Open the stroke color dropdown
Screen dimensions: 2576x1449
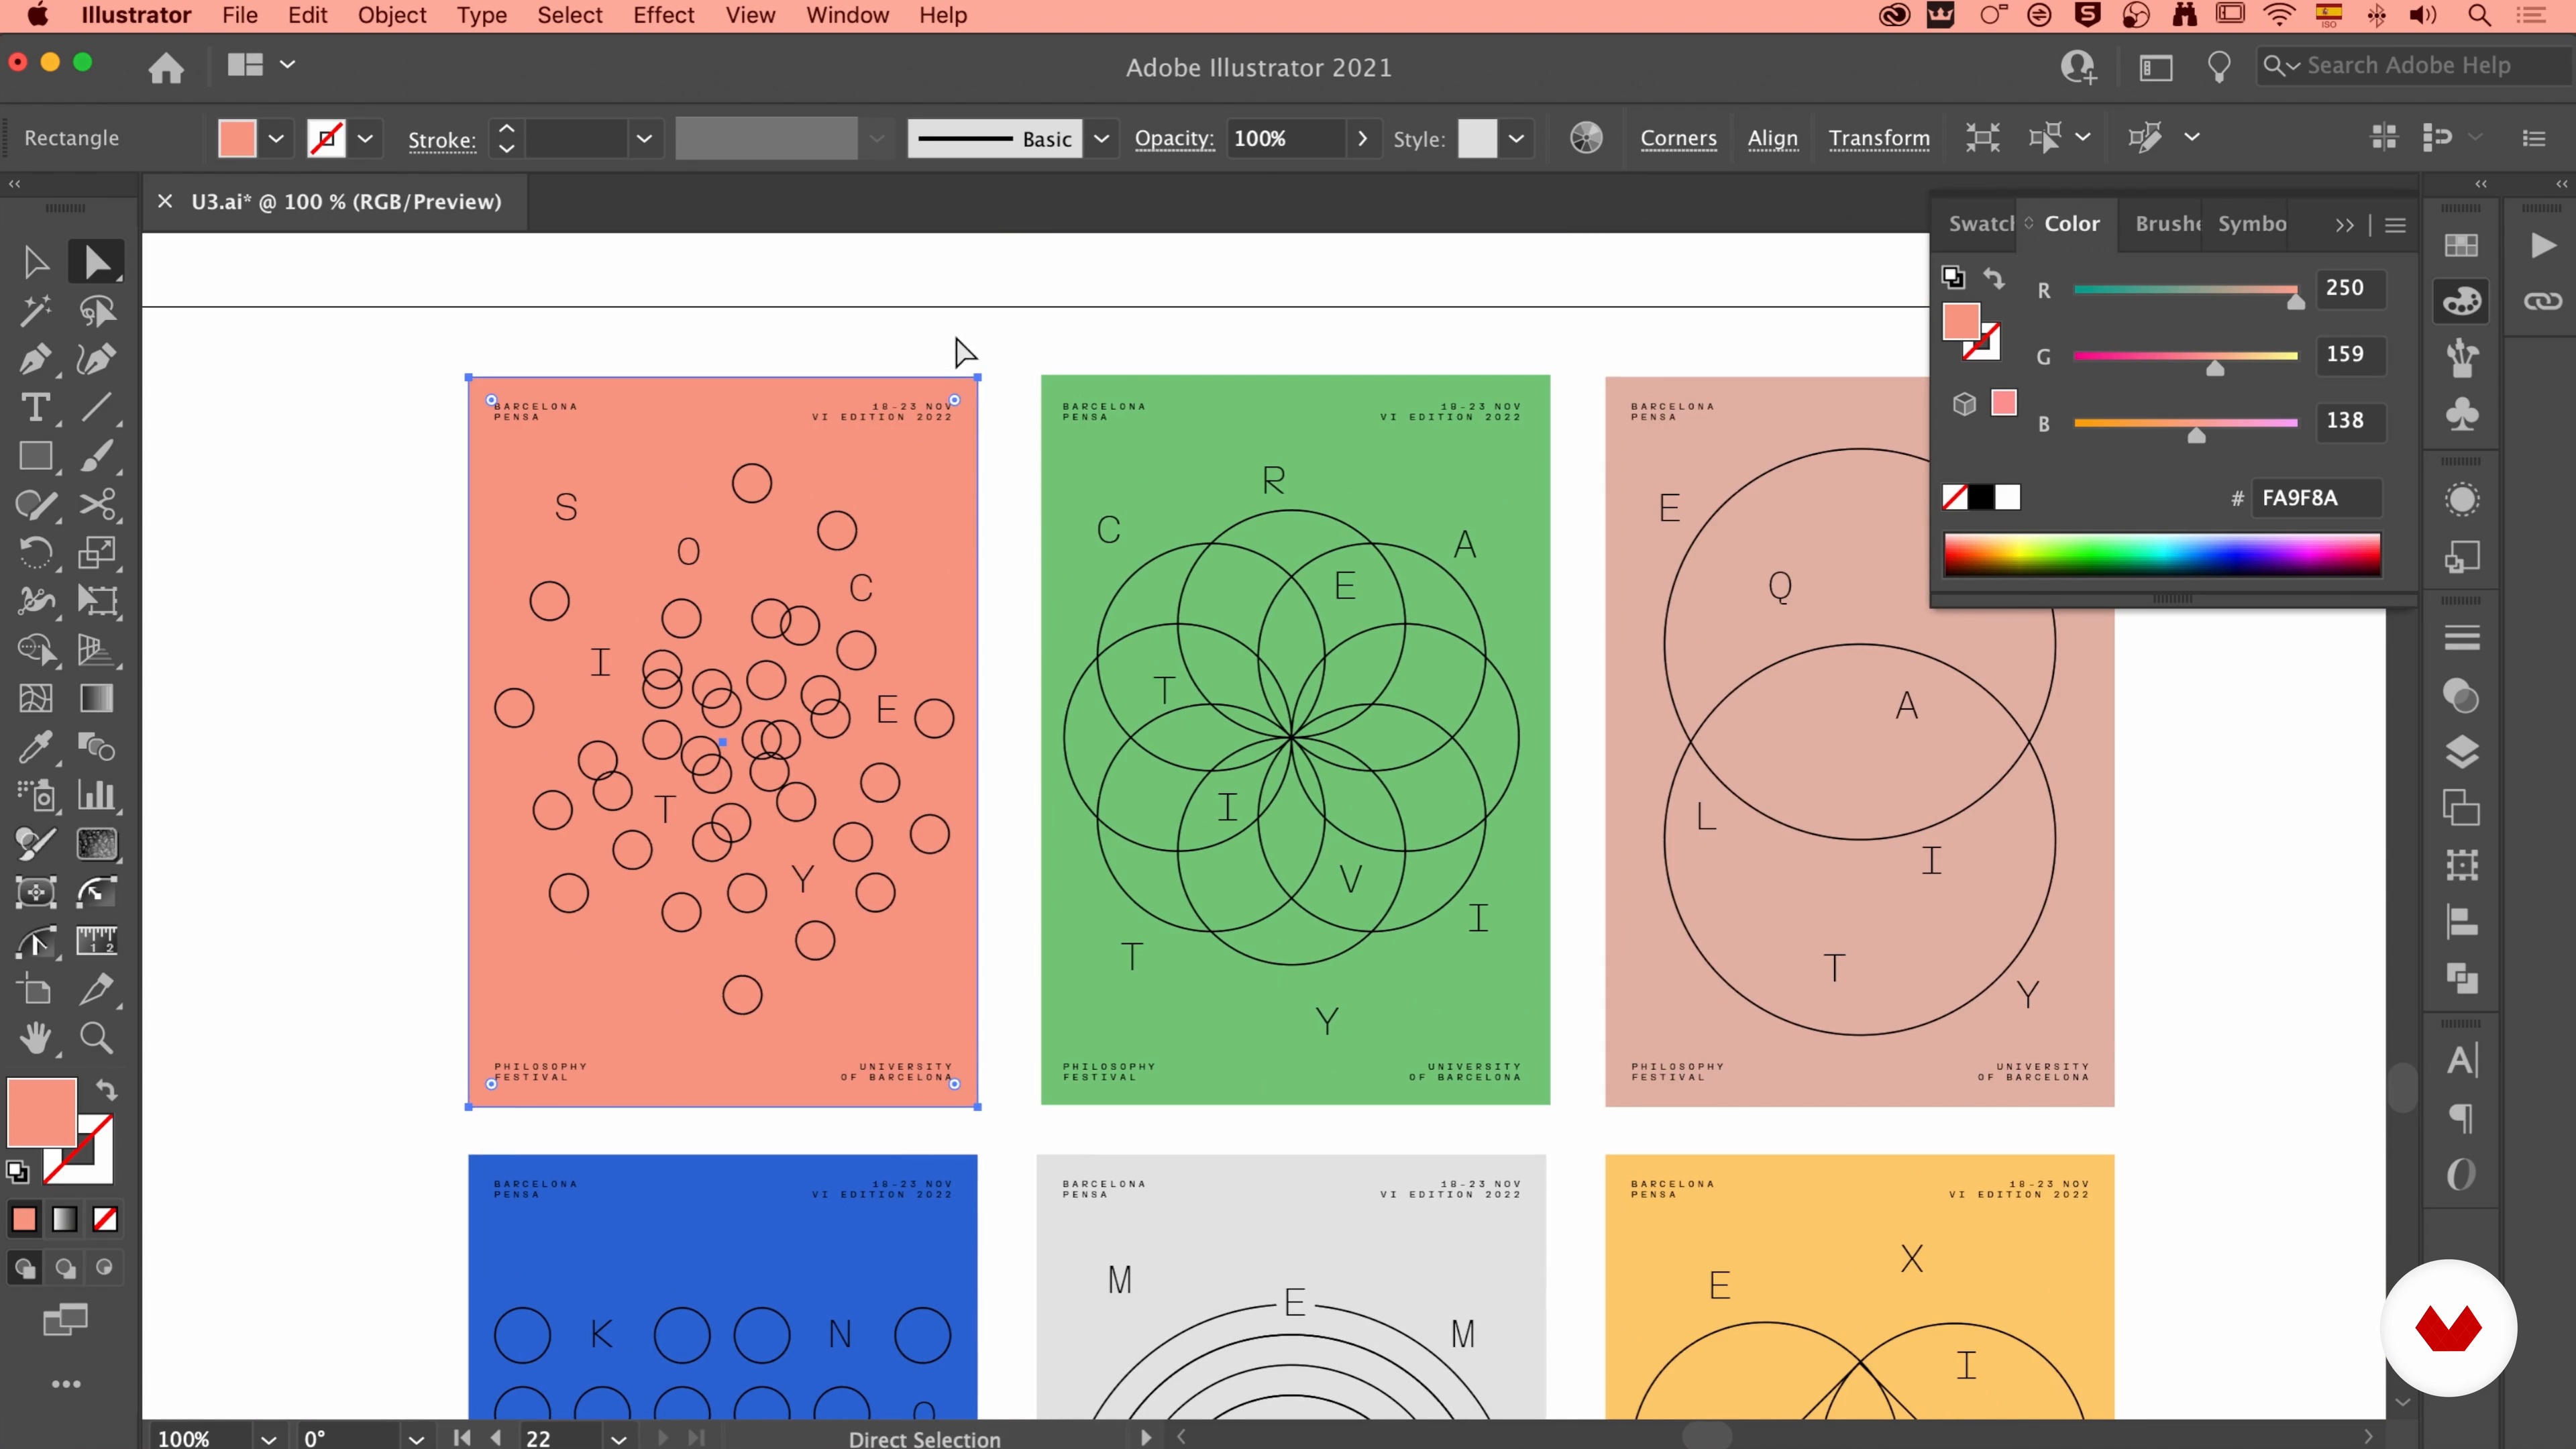tap(365, 138)
